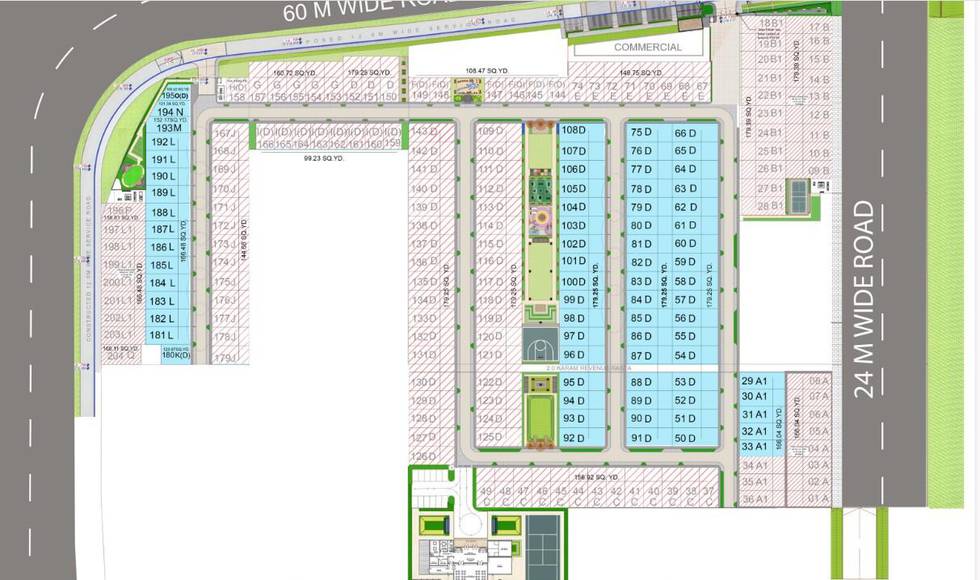Click the 99.23 SQ.YD. size label
Screen dimensions: 980x580
click(x=324, y=159)
